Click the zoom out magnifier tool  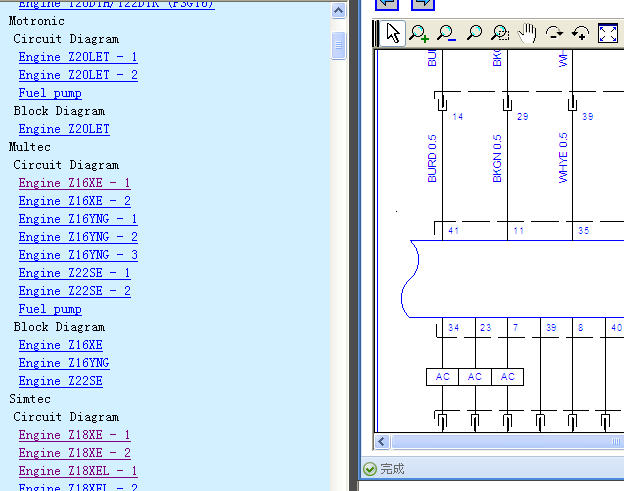446,33
